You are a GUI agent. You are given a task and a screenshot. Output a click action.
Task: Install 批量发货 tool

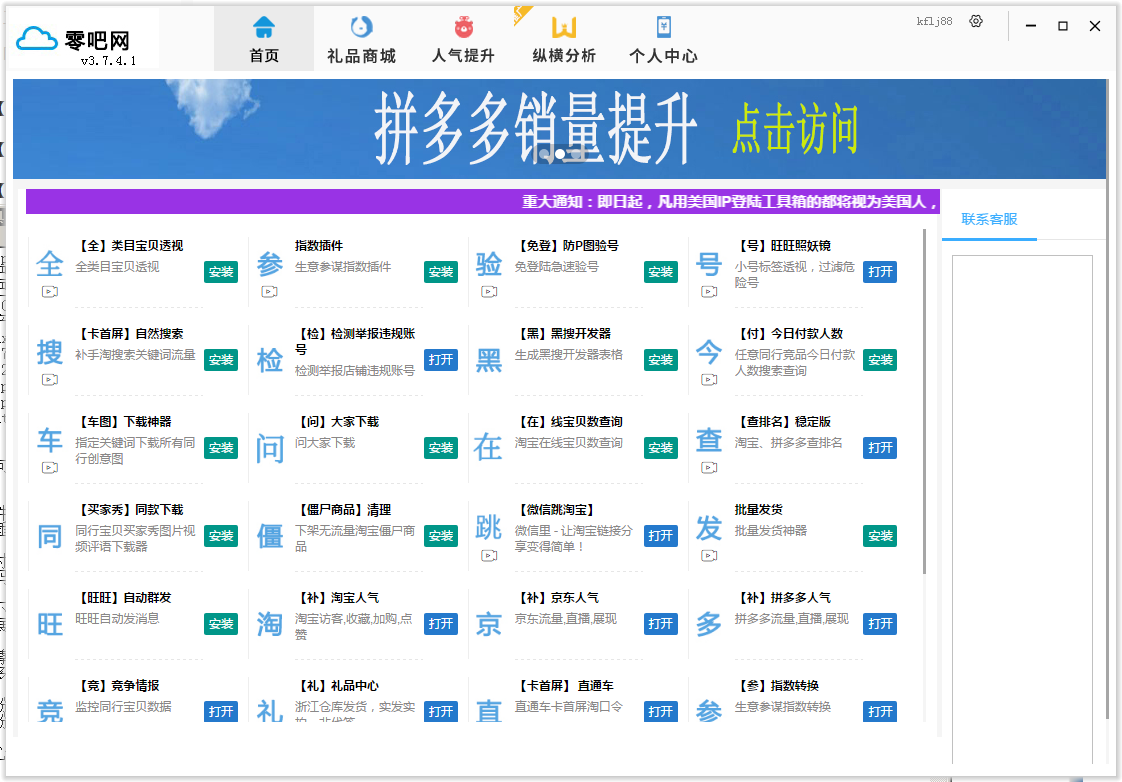(880, 536)
